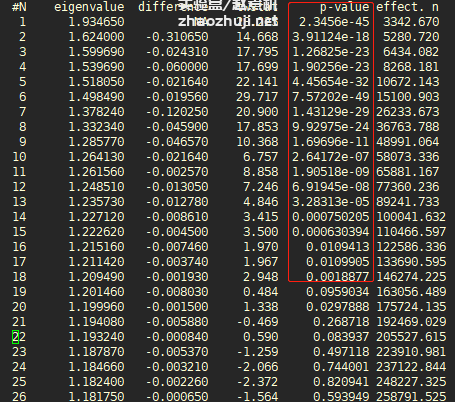Select p-value 0.0297888

(338, 307)
